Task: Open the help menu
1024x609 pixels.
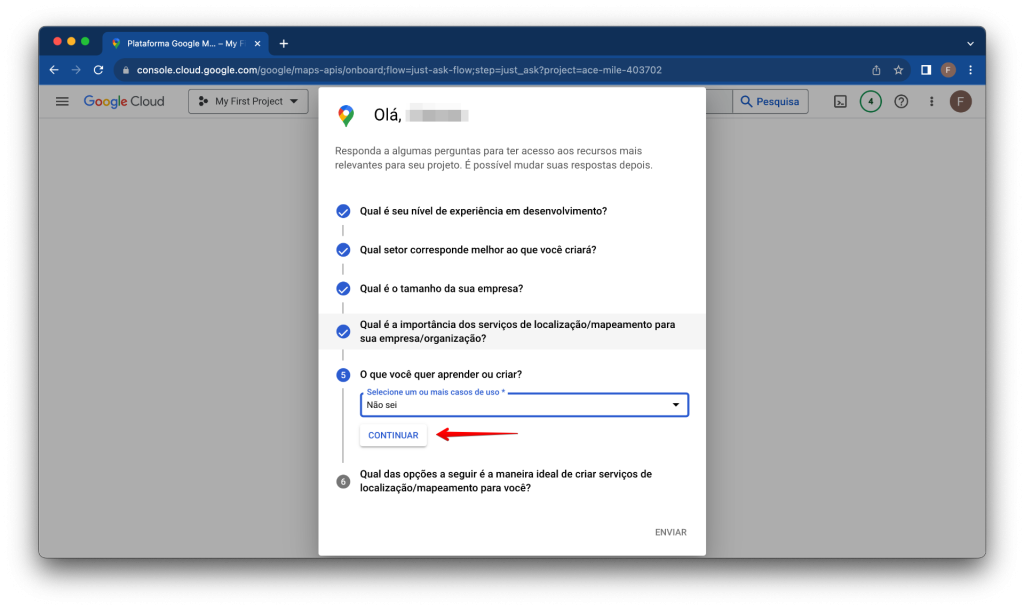Action: [x=901, y=101]
